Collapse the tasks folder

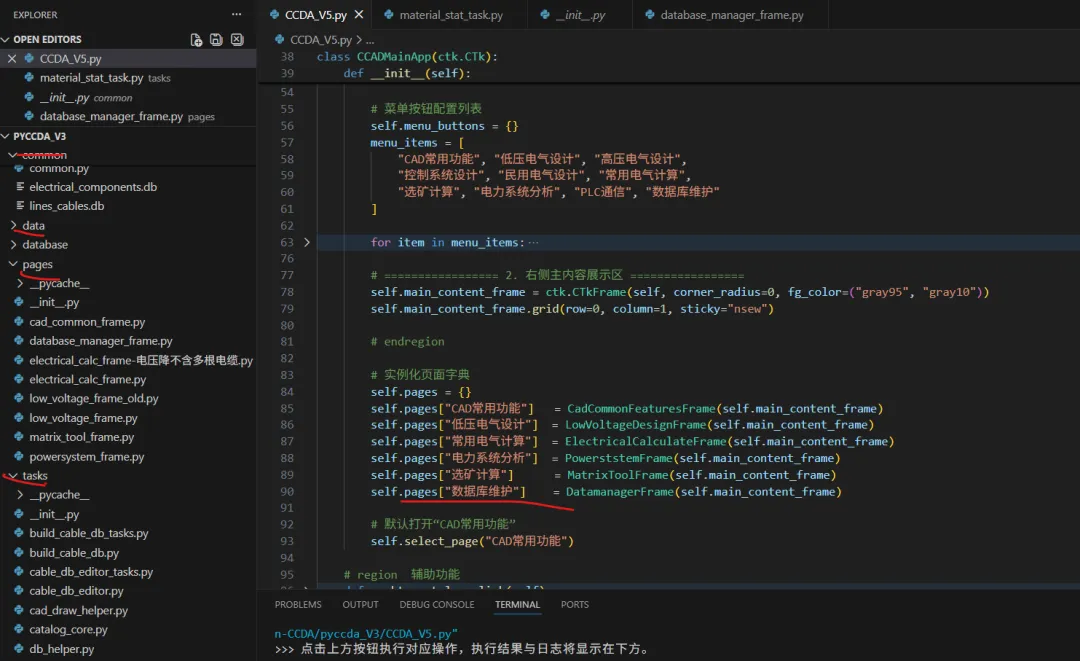tap(13, 476)
